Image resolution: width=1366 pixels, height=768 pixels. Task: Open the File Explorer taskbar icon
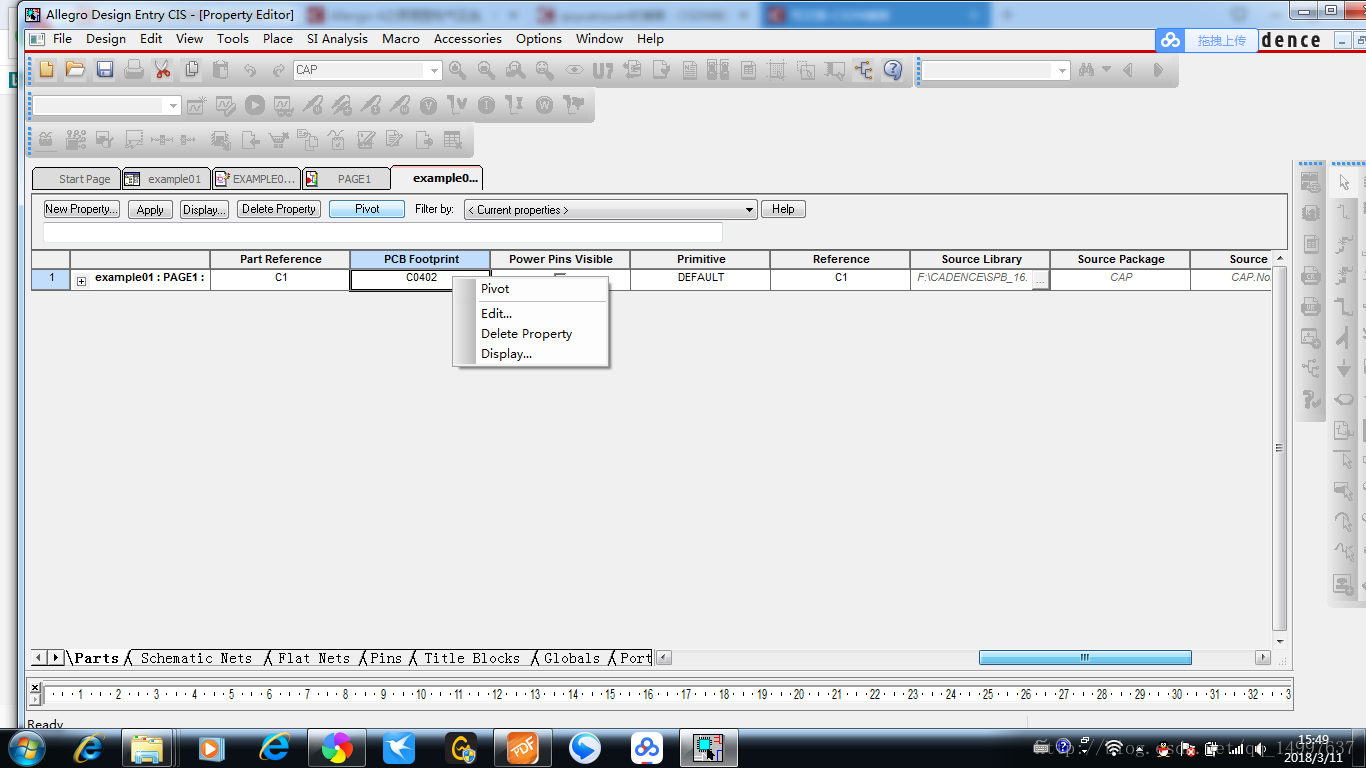[x=148, y=748]
